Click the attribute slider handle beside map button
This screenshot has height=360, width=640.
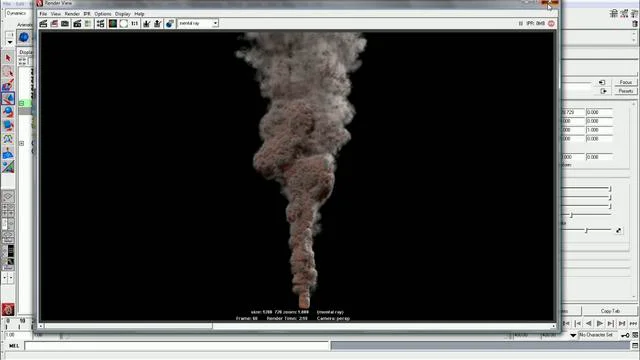coord(586,231)
